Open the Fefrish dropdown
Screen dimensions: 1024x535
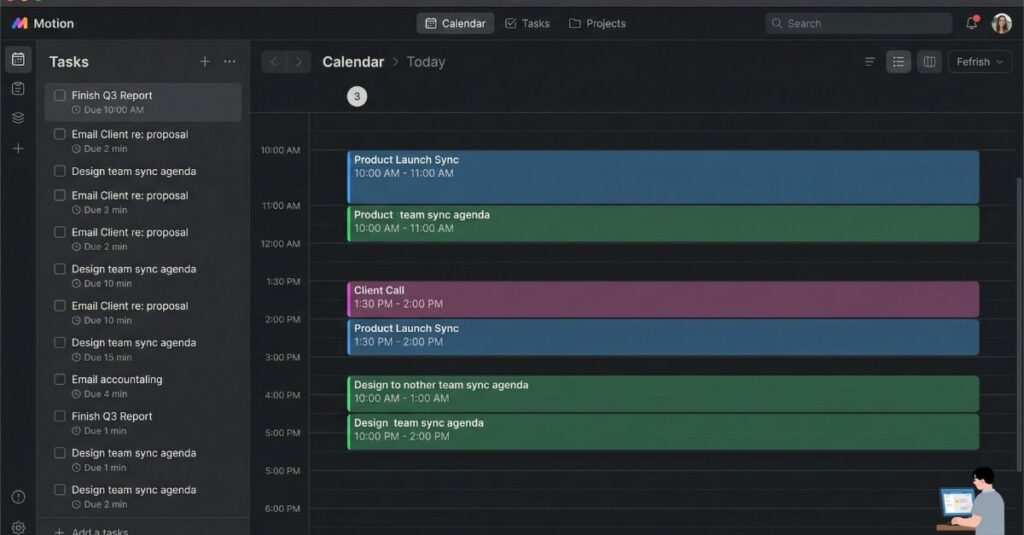(x=980, y=62)
